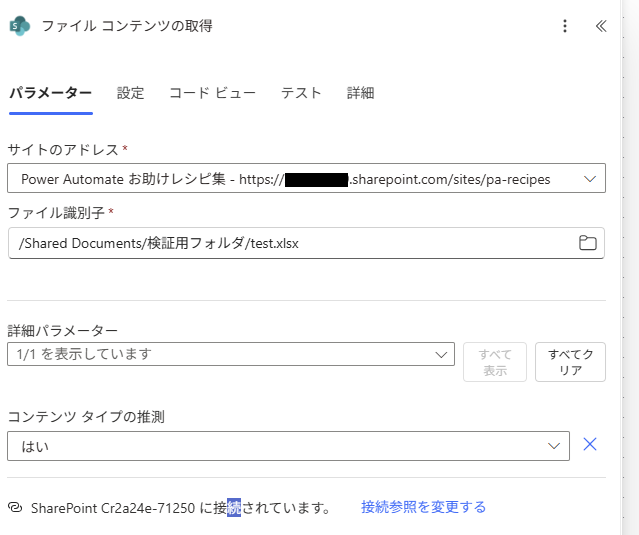
Task: Open the 詳細 tab
Action: [x=360, y=93]
